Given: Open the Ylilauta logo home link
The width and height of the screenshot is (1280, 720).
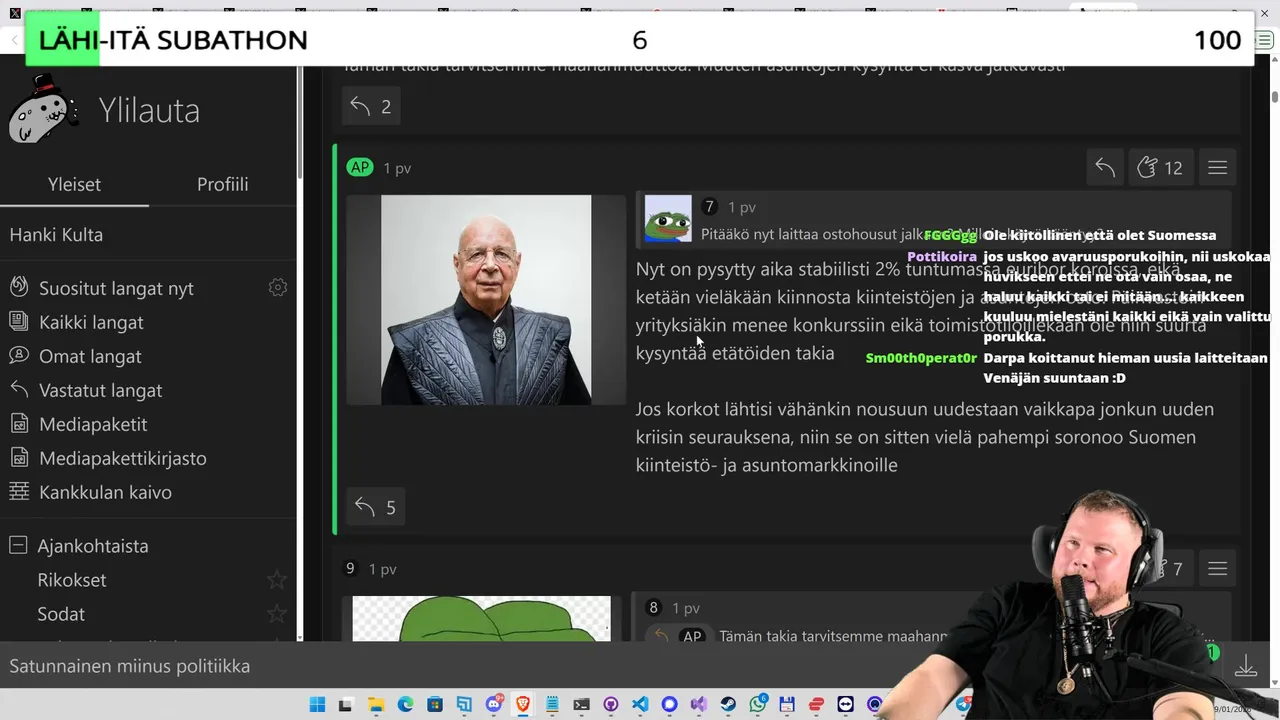Looking at the screenshot, I should coord(105,111).
